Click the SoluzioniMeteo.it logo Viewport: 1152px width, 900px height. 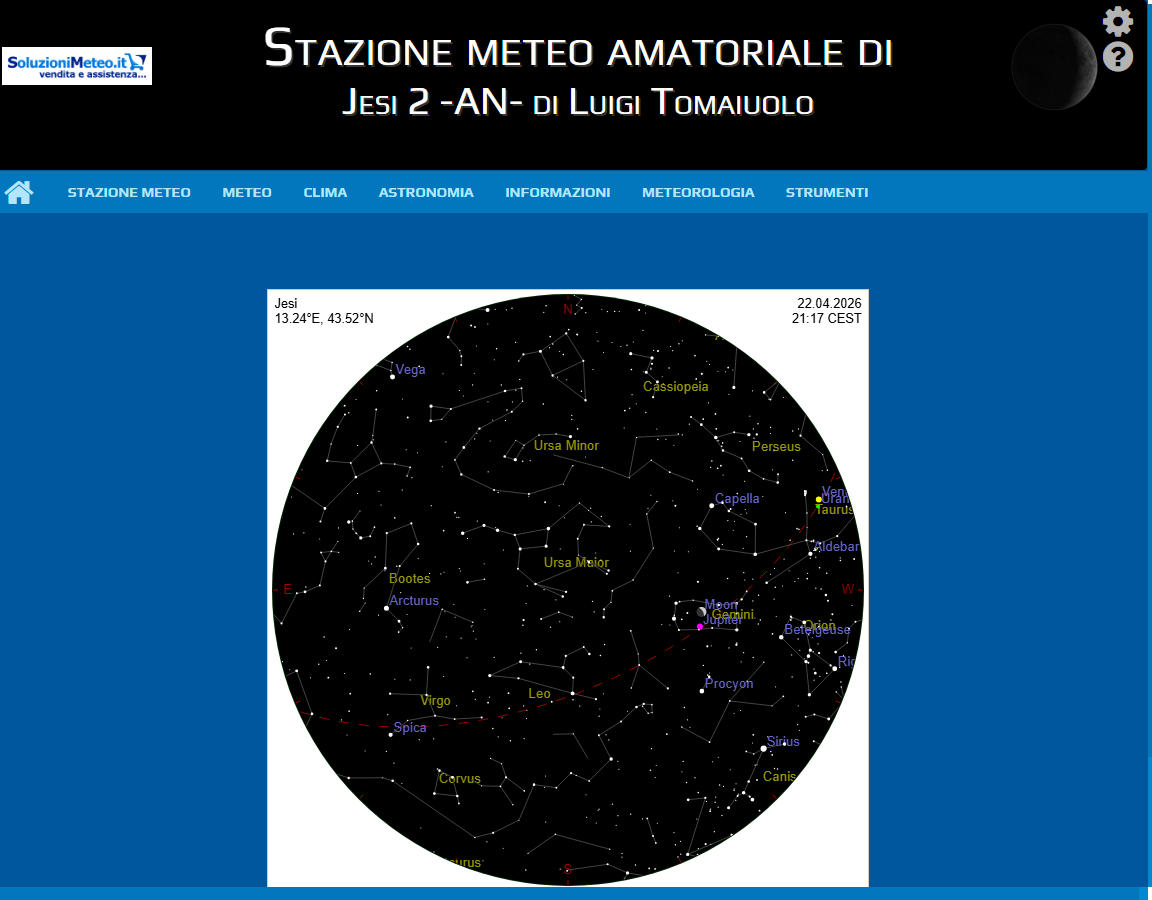(77, 66)
